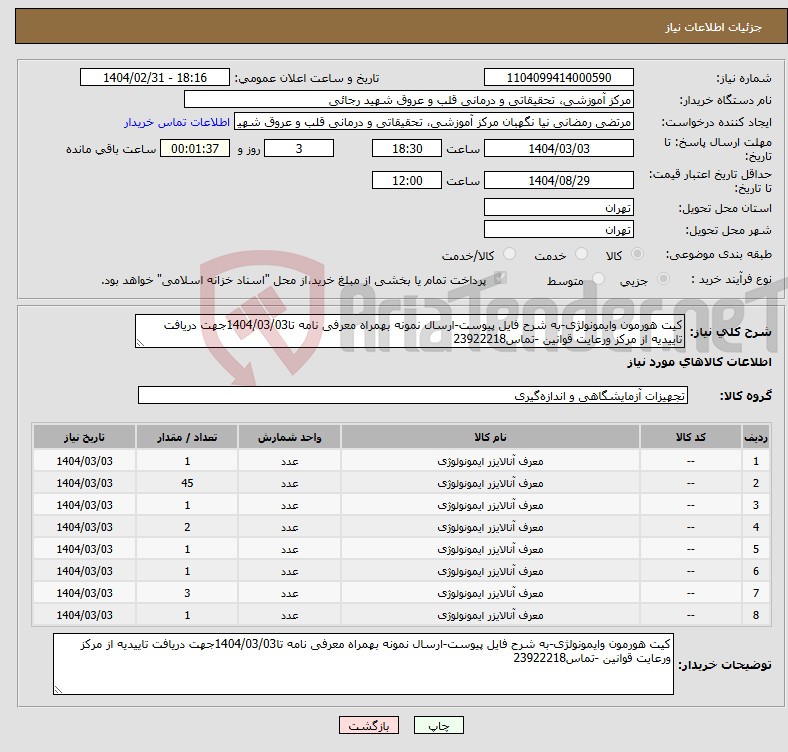Focus the شهر محل تحویل field

pos(558,230)
